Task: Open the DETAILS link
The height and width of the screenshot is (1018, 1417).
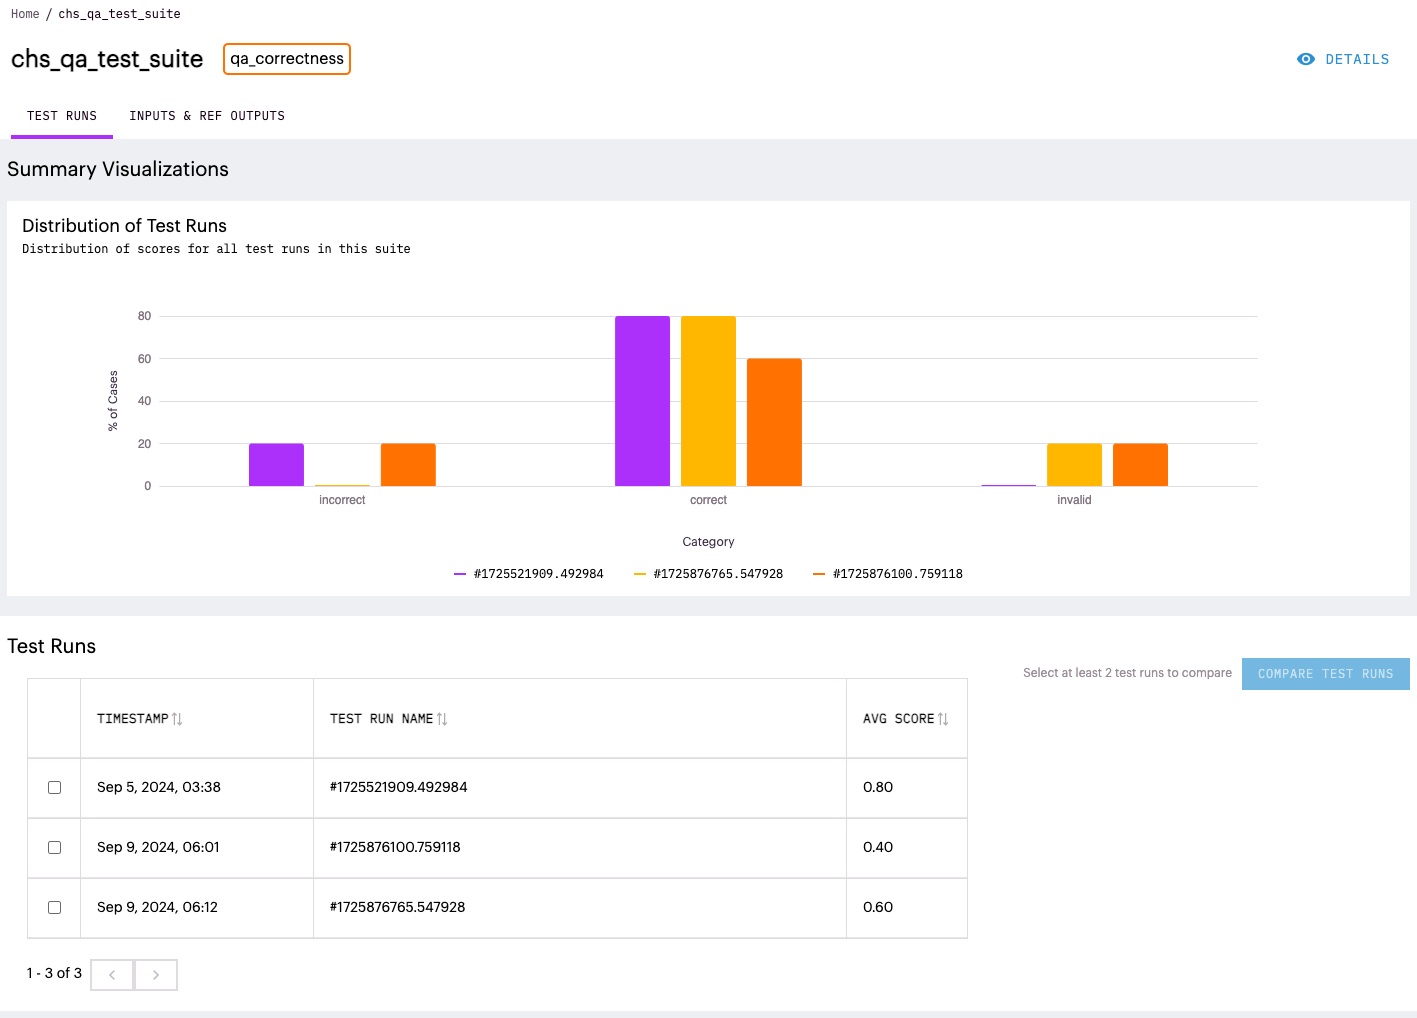Action: [x=1343, y=59]
